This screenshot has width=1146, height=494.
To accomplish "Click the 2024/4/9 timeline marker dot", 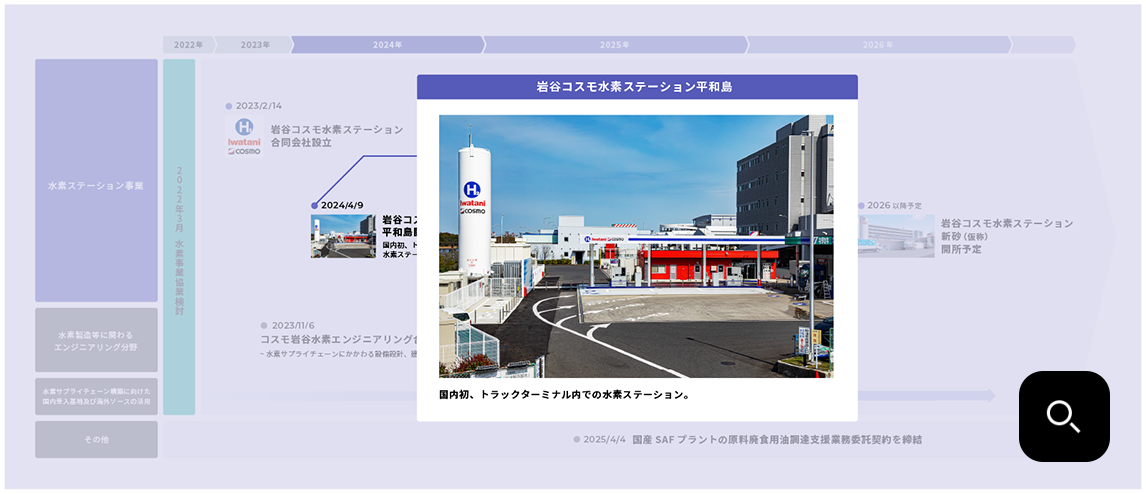I will click(314, 205).
